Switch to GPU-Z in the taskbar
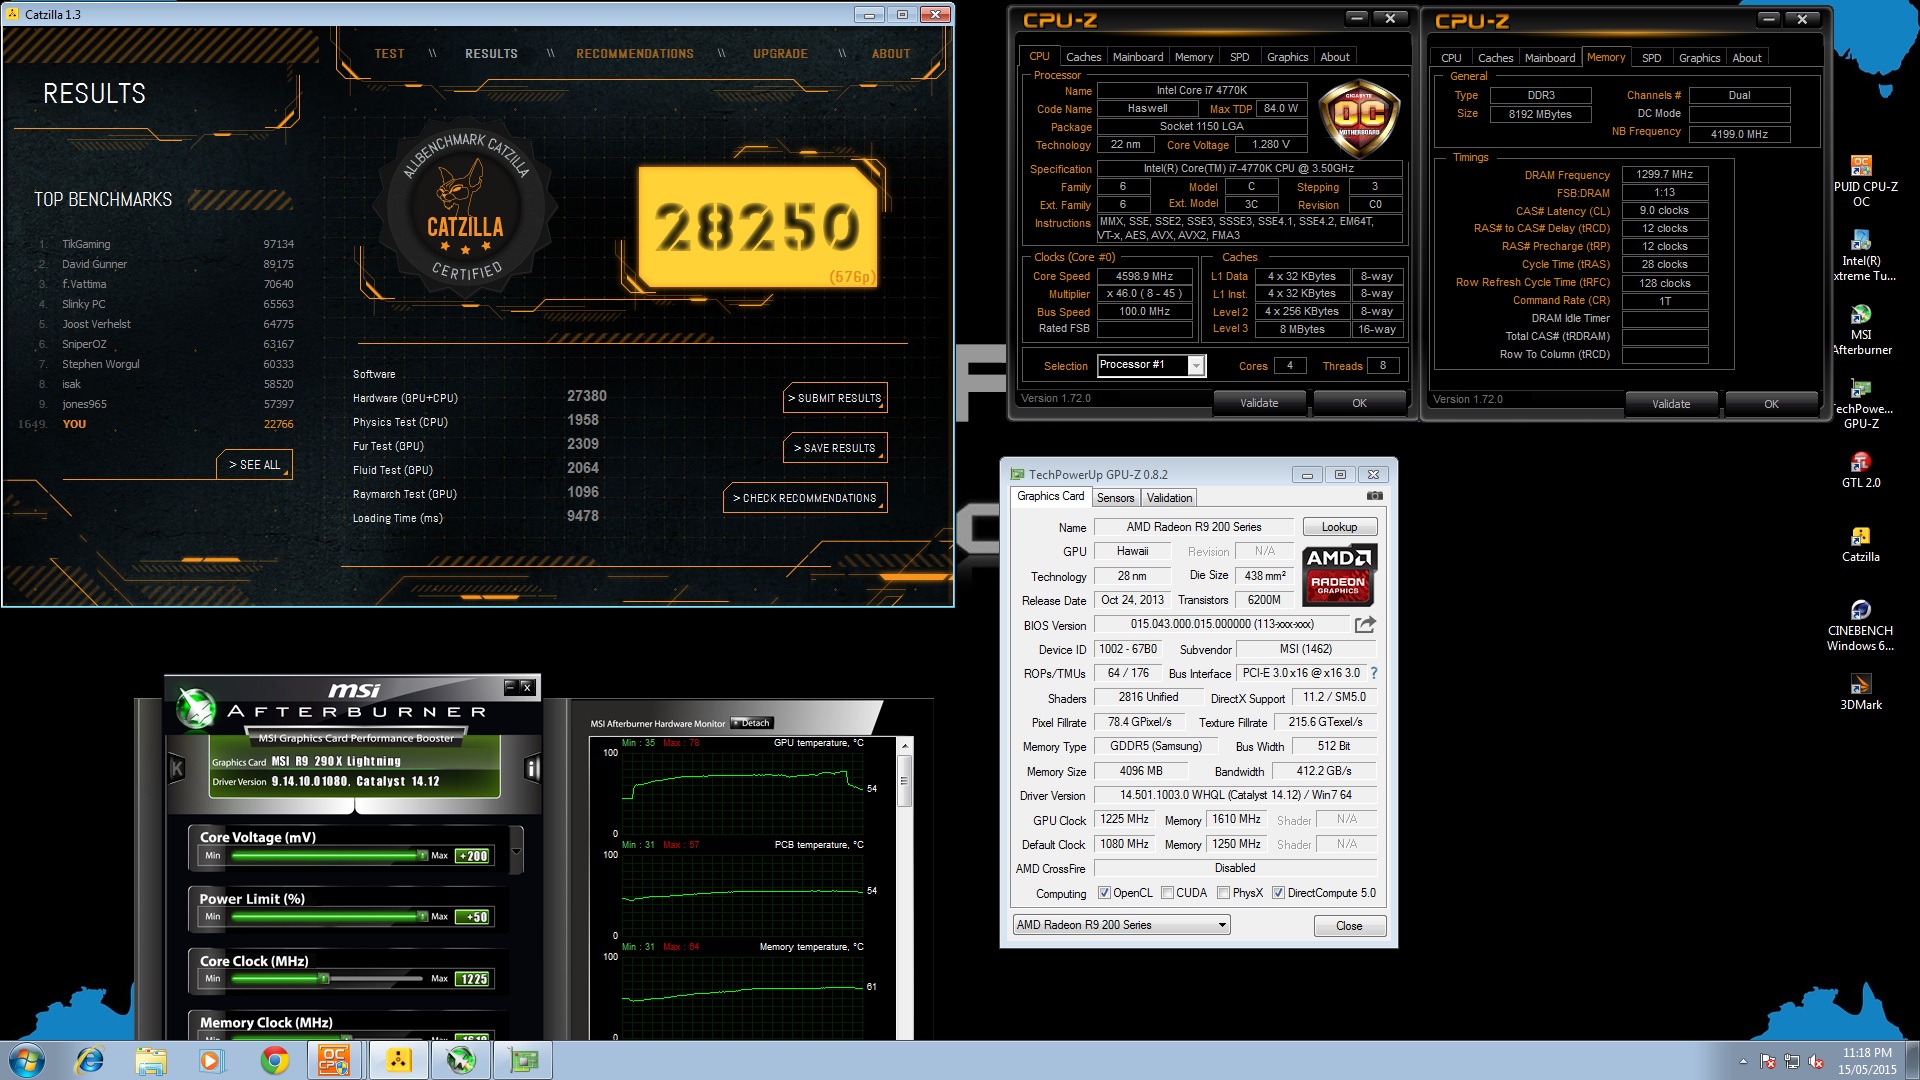 click(523, 1060)
